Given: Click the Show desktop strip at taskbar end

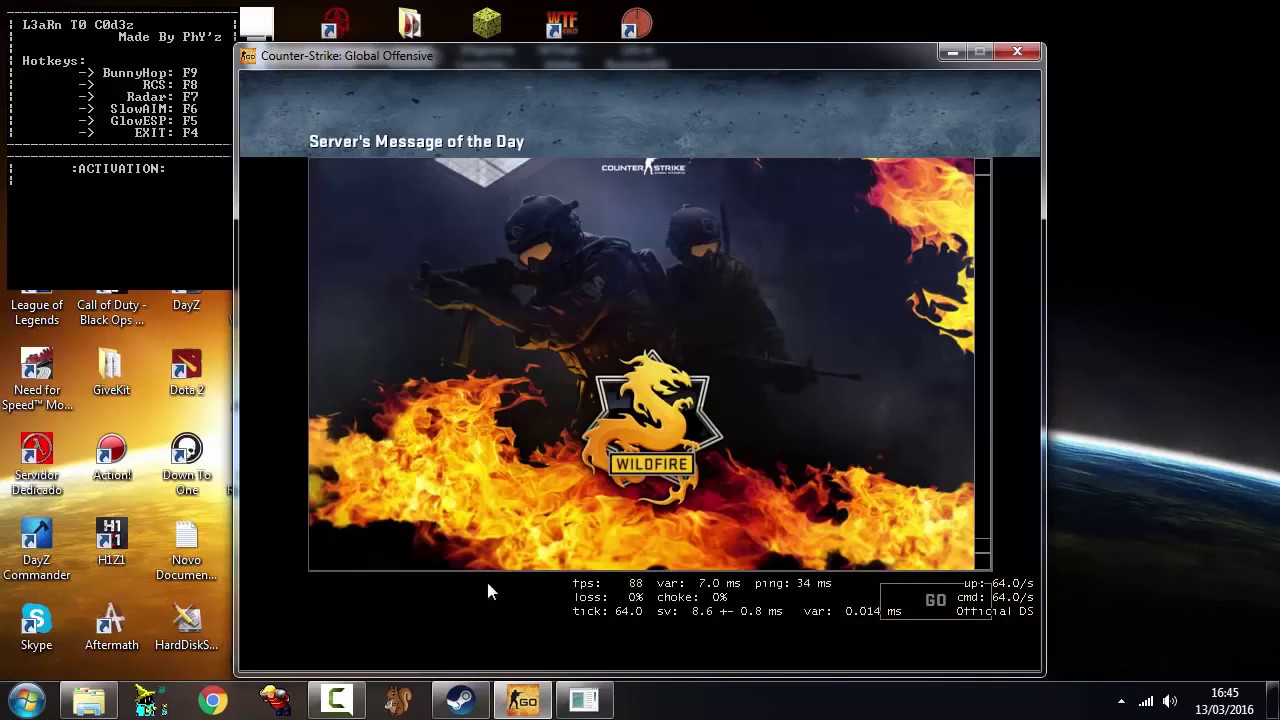Looking at the screenshot, I should pyautogui.click(x=1272, y=700).
